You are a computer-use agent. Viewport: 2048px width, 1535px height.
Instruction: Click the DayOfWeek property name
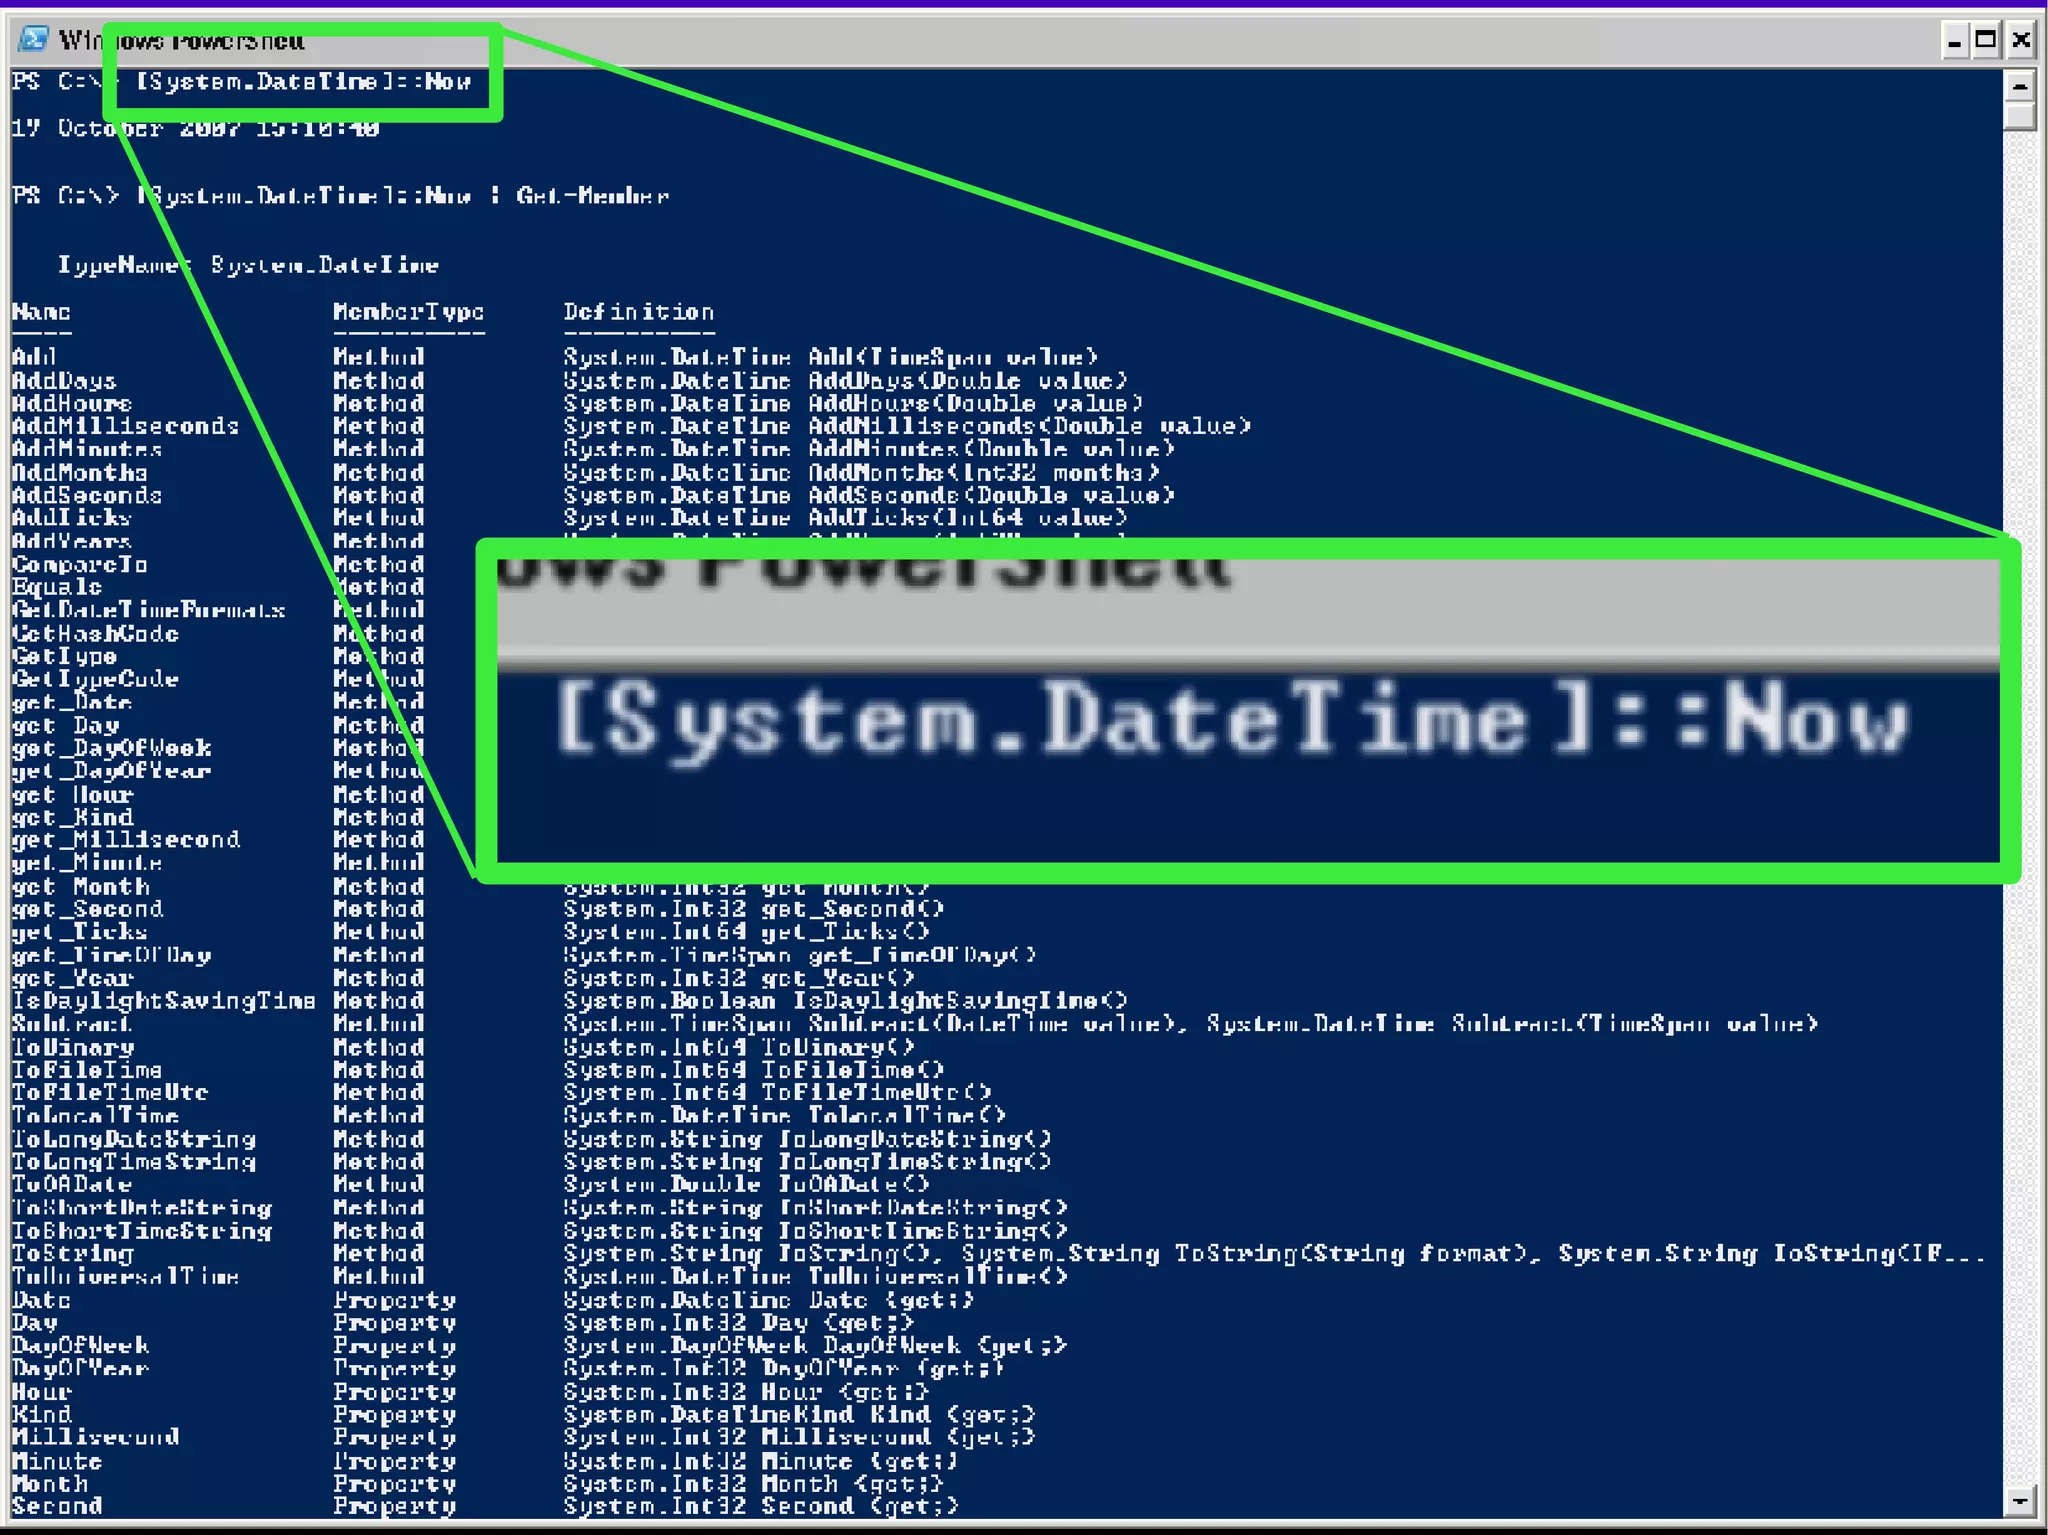80,1346
